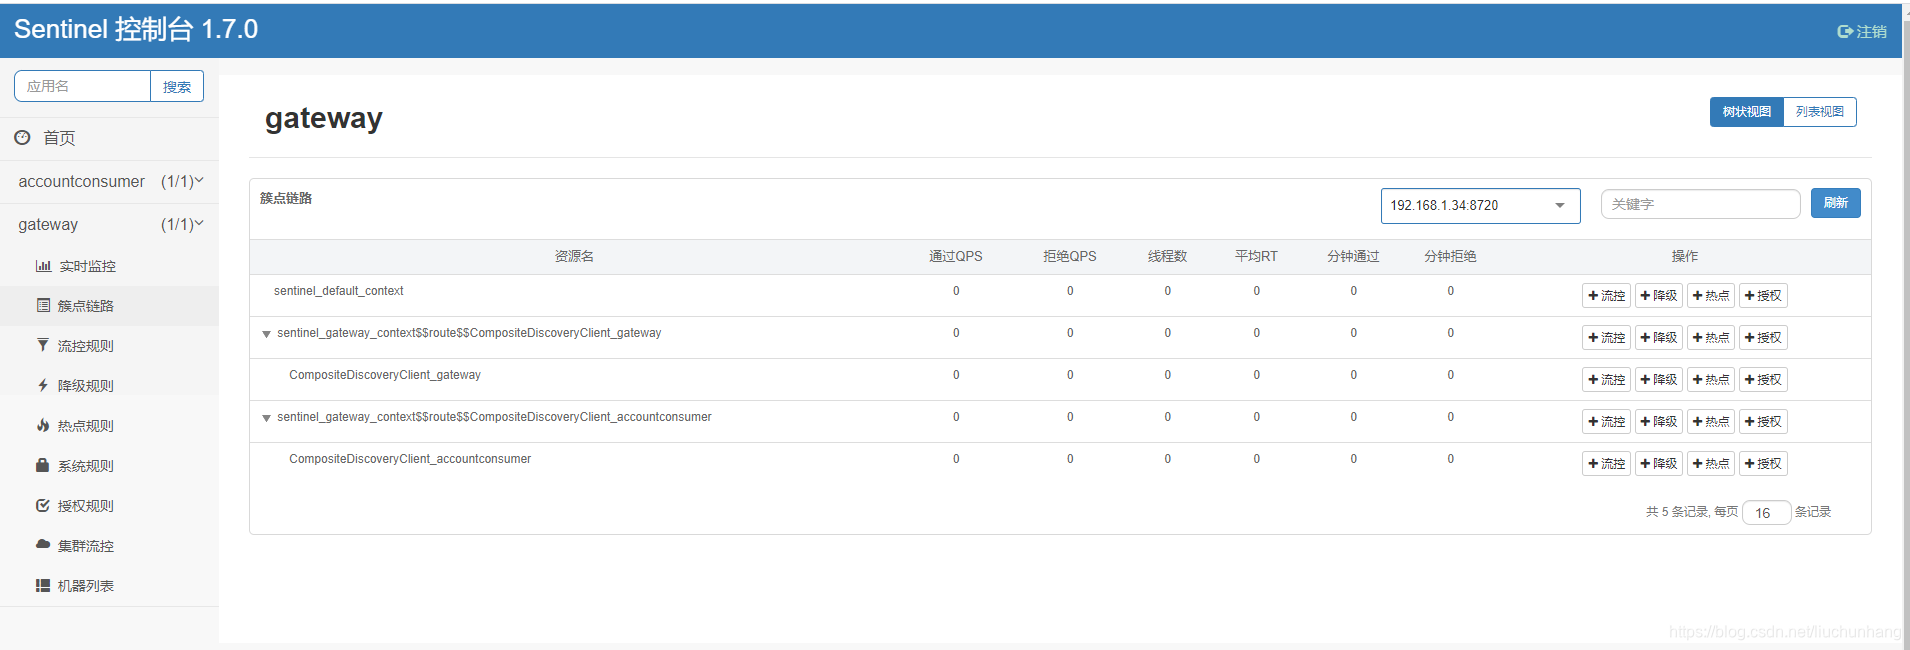This screenshot has width=1910, height=650.
Task: Click the 刷新 refresh button
Action: click(x=1835, y=203)
